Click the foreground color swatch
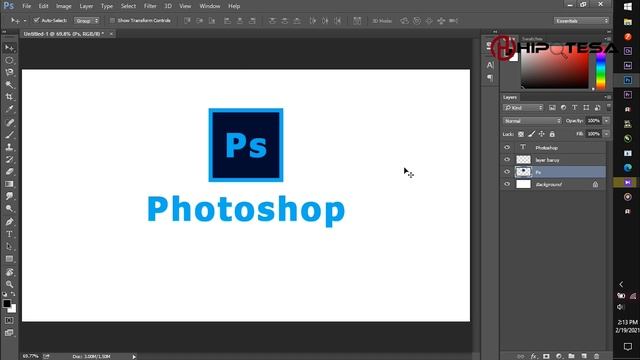 tap(7, 303)
